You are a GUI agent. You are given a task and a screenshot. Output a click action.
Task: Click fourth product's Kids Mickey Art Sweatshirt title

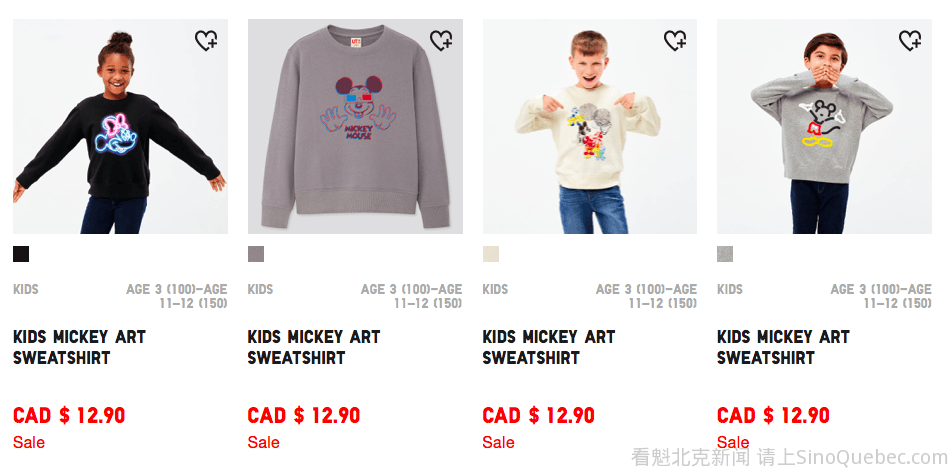783,347
